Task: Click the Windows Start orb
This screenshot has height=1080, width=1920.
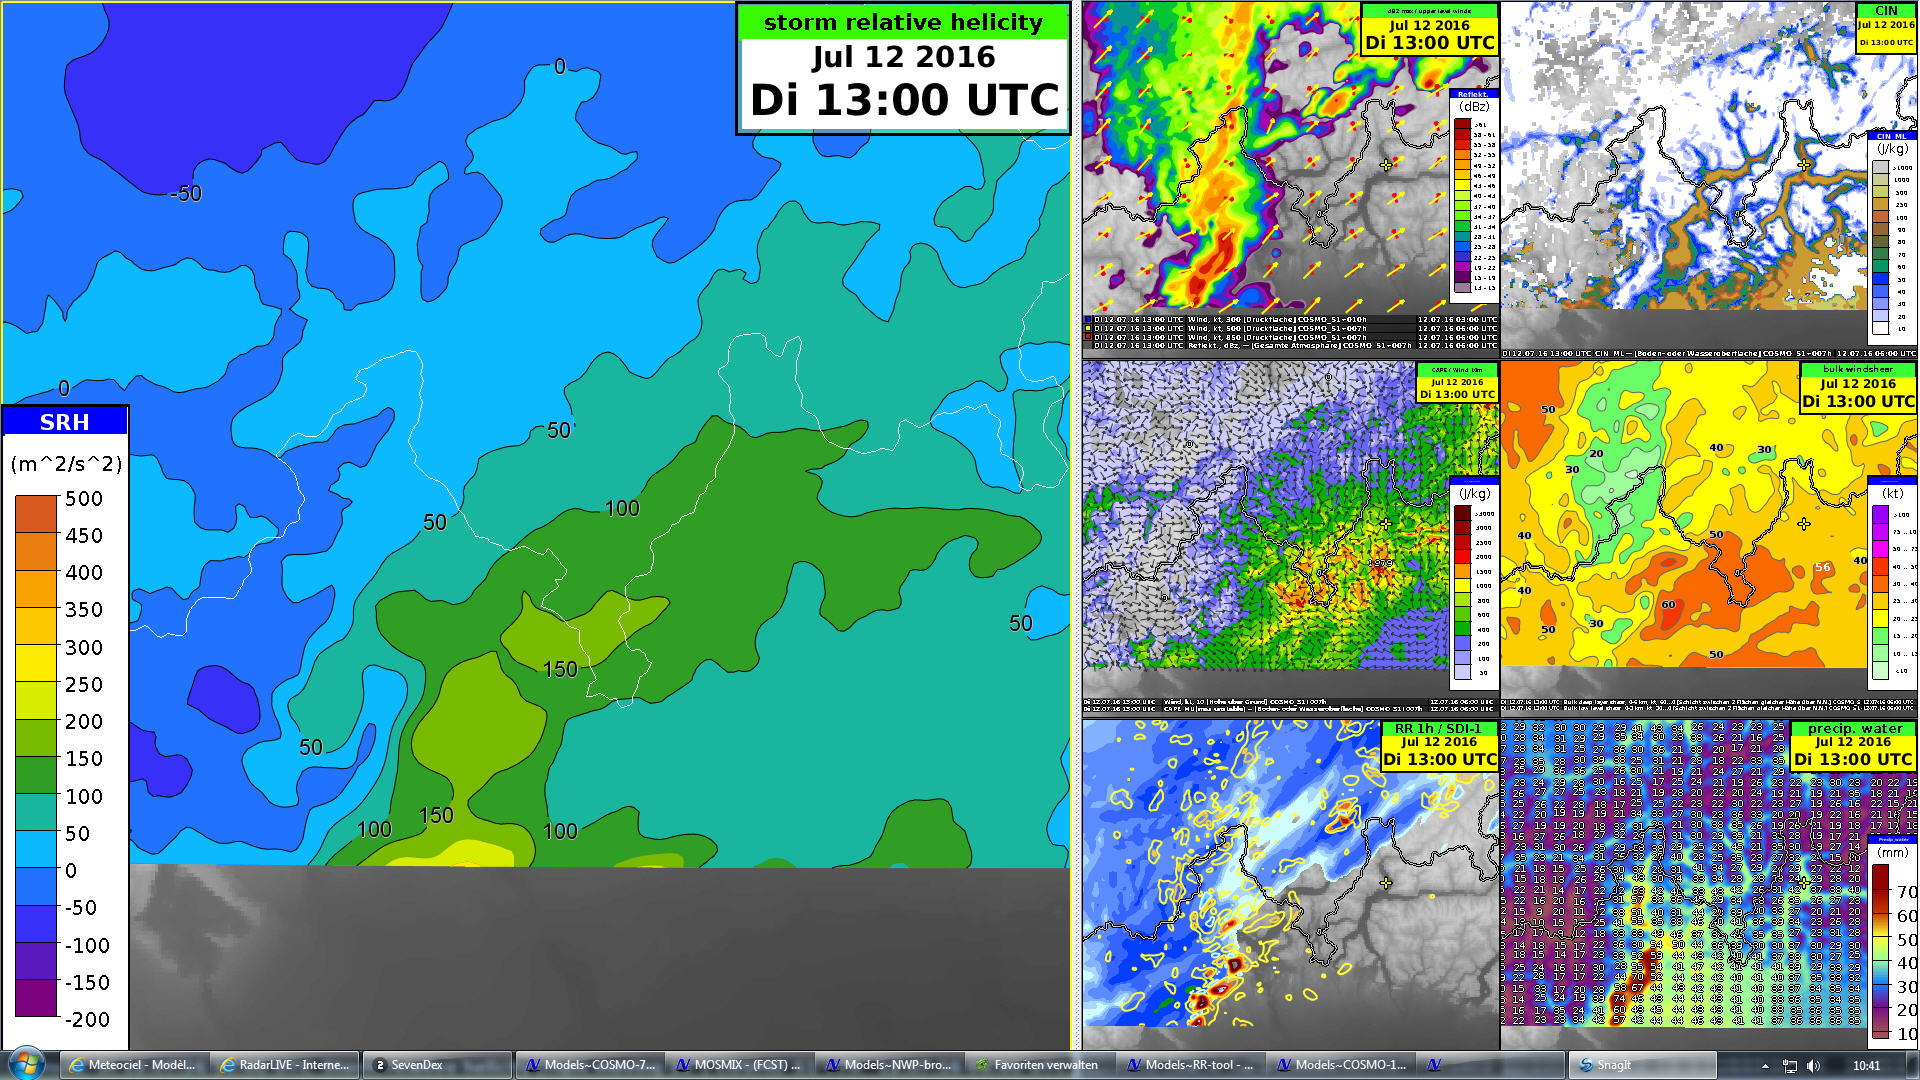Action: 25,1064
